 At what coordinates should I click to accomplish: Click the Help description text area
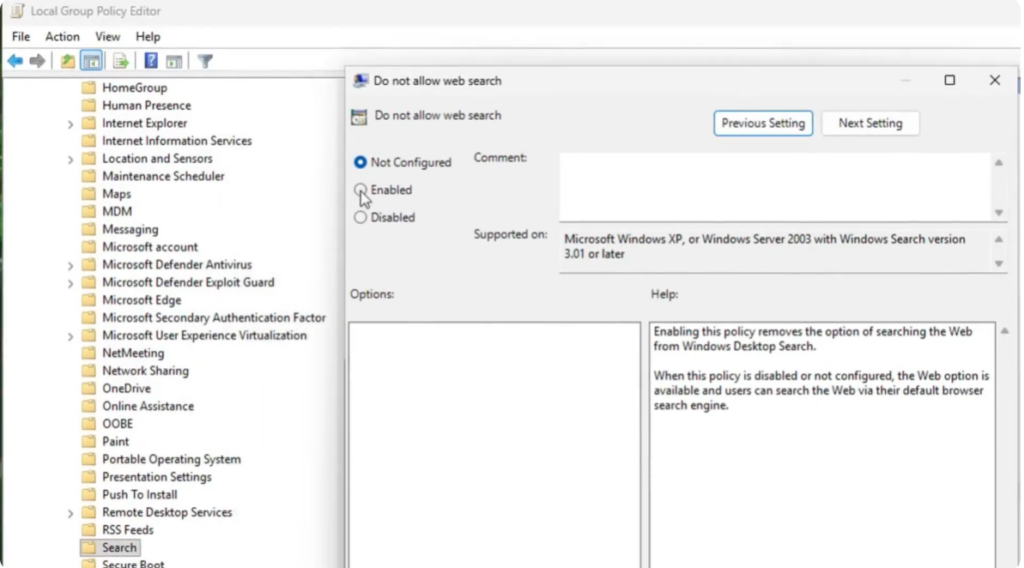click(822, 445)
